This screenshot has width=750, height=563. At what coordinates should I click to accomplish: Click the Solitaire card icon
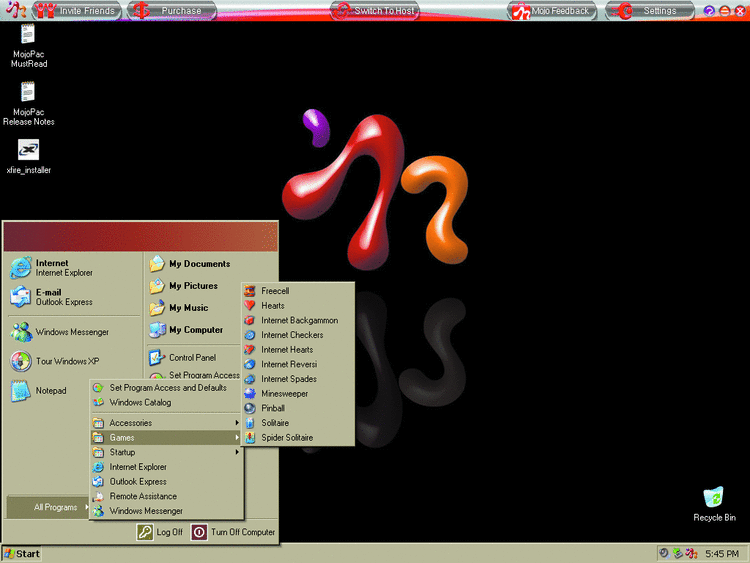tap(250, 423)
